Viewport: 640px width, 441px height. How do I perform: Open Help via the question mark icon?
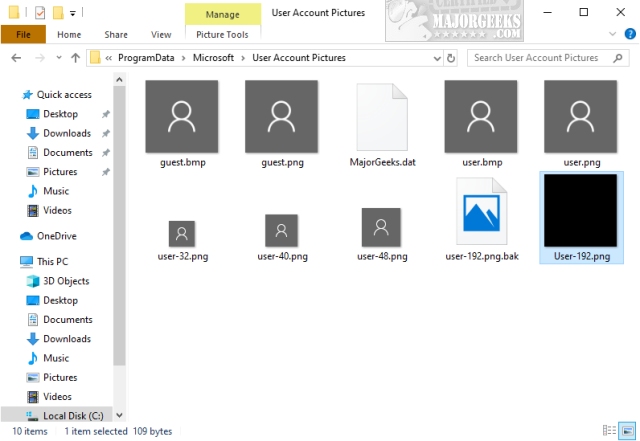(630, 34)
